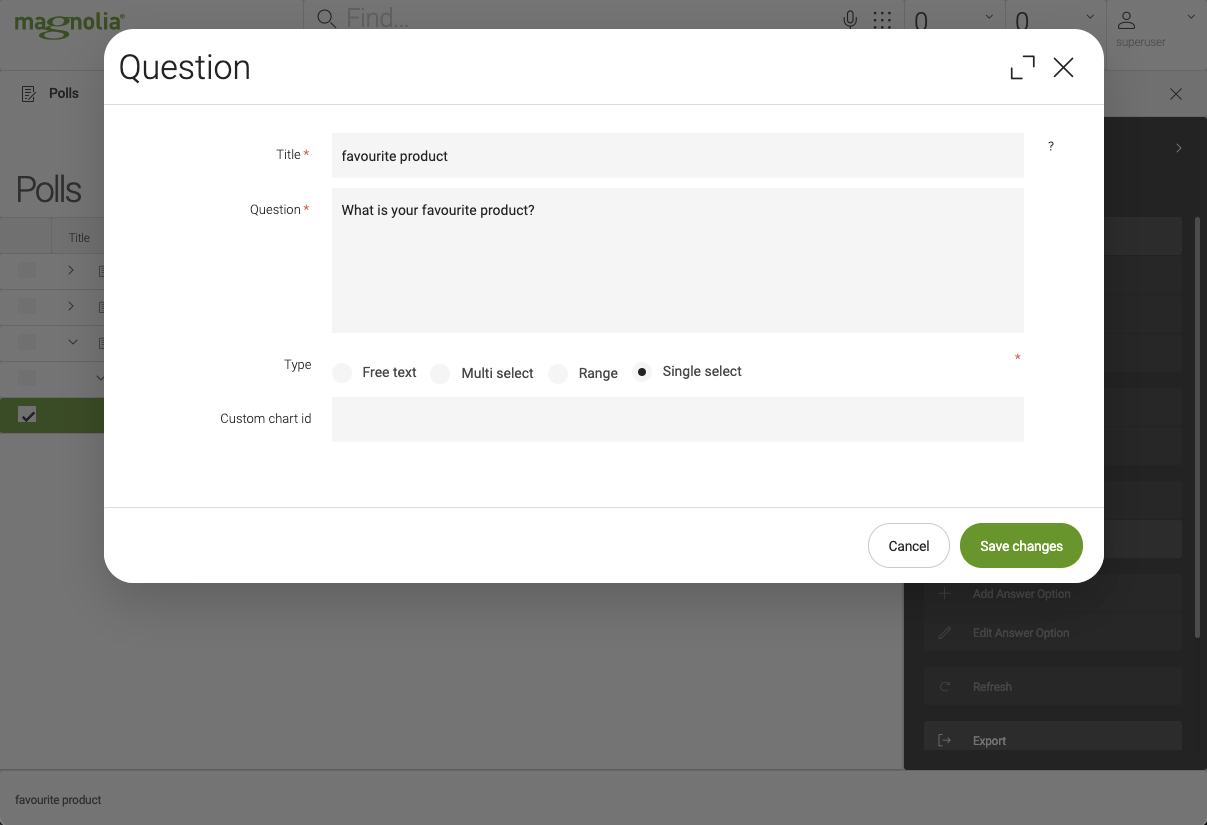Image resolution: width=1207 pixels, height=825 pixels.
Task: Open the superuser account dropdown arrow
Action: [x=1190, y=17]
